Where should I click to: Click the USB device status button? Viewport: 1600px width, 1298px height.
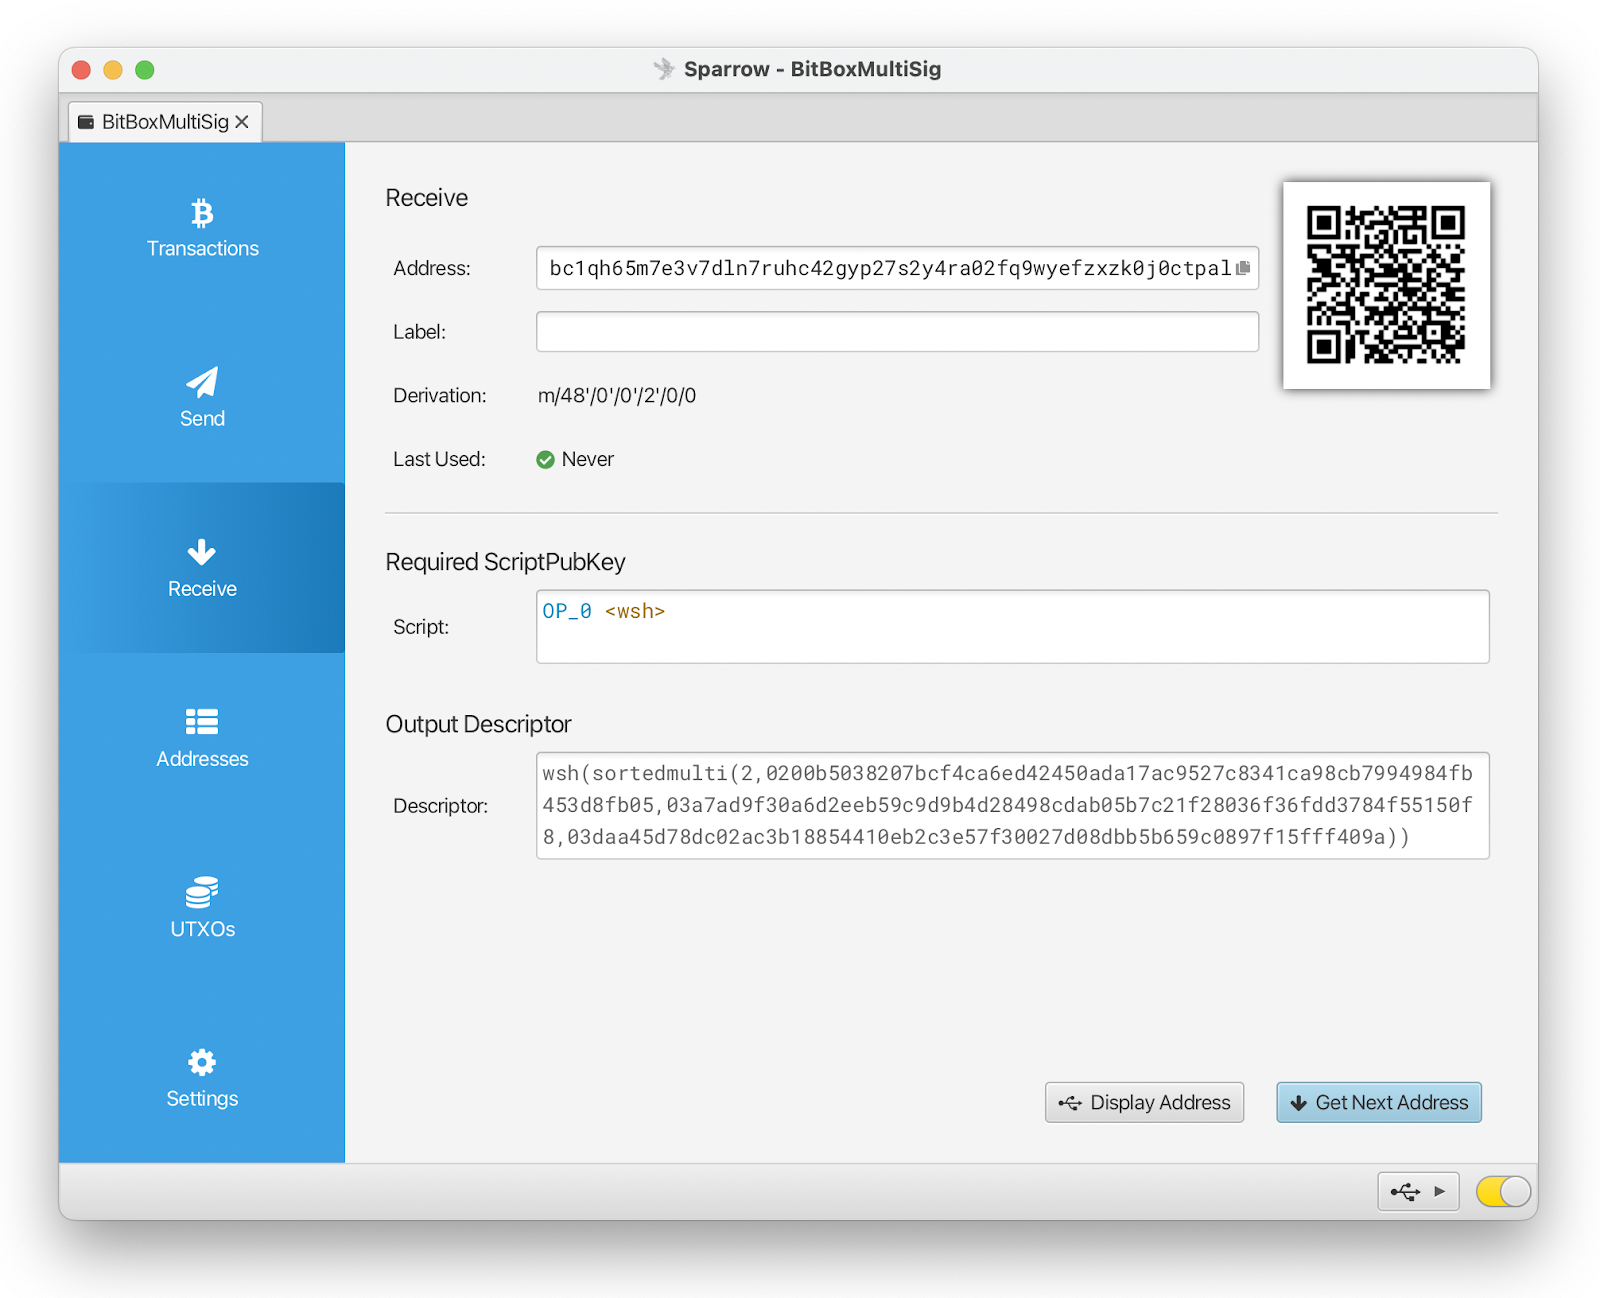pyautogui.click(x=1418, y=1191)
